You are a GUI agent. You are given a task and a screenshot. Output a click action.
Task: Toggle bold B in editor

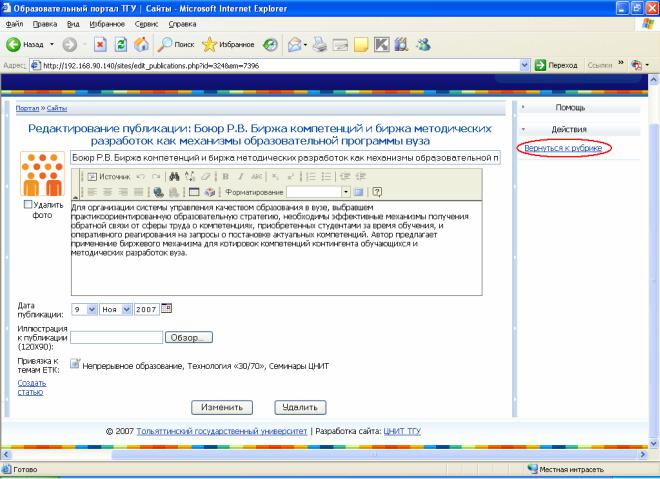point(226,177)
